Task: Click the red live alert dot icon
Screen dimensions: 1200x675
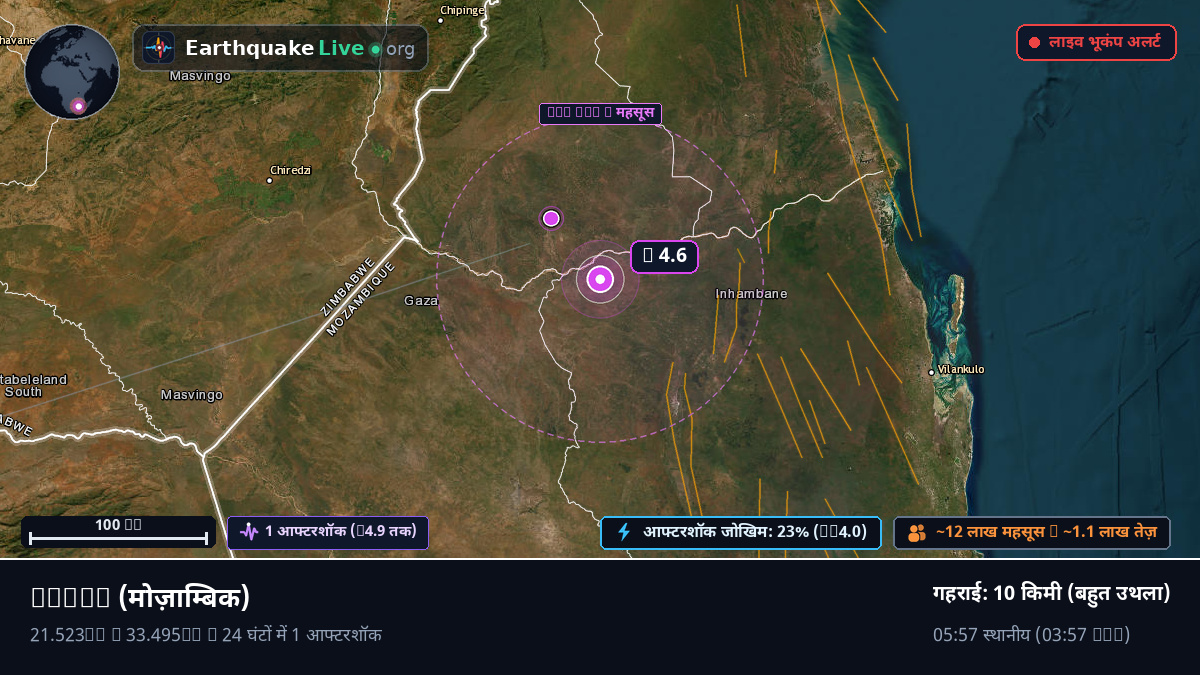Action: click(x=1034, y=43)
